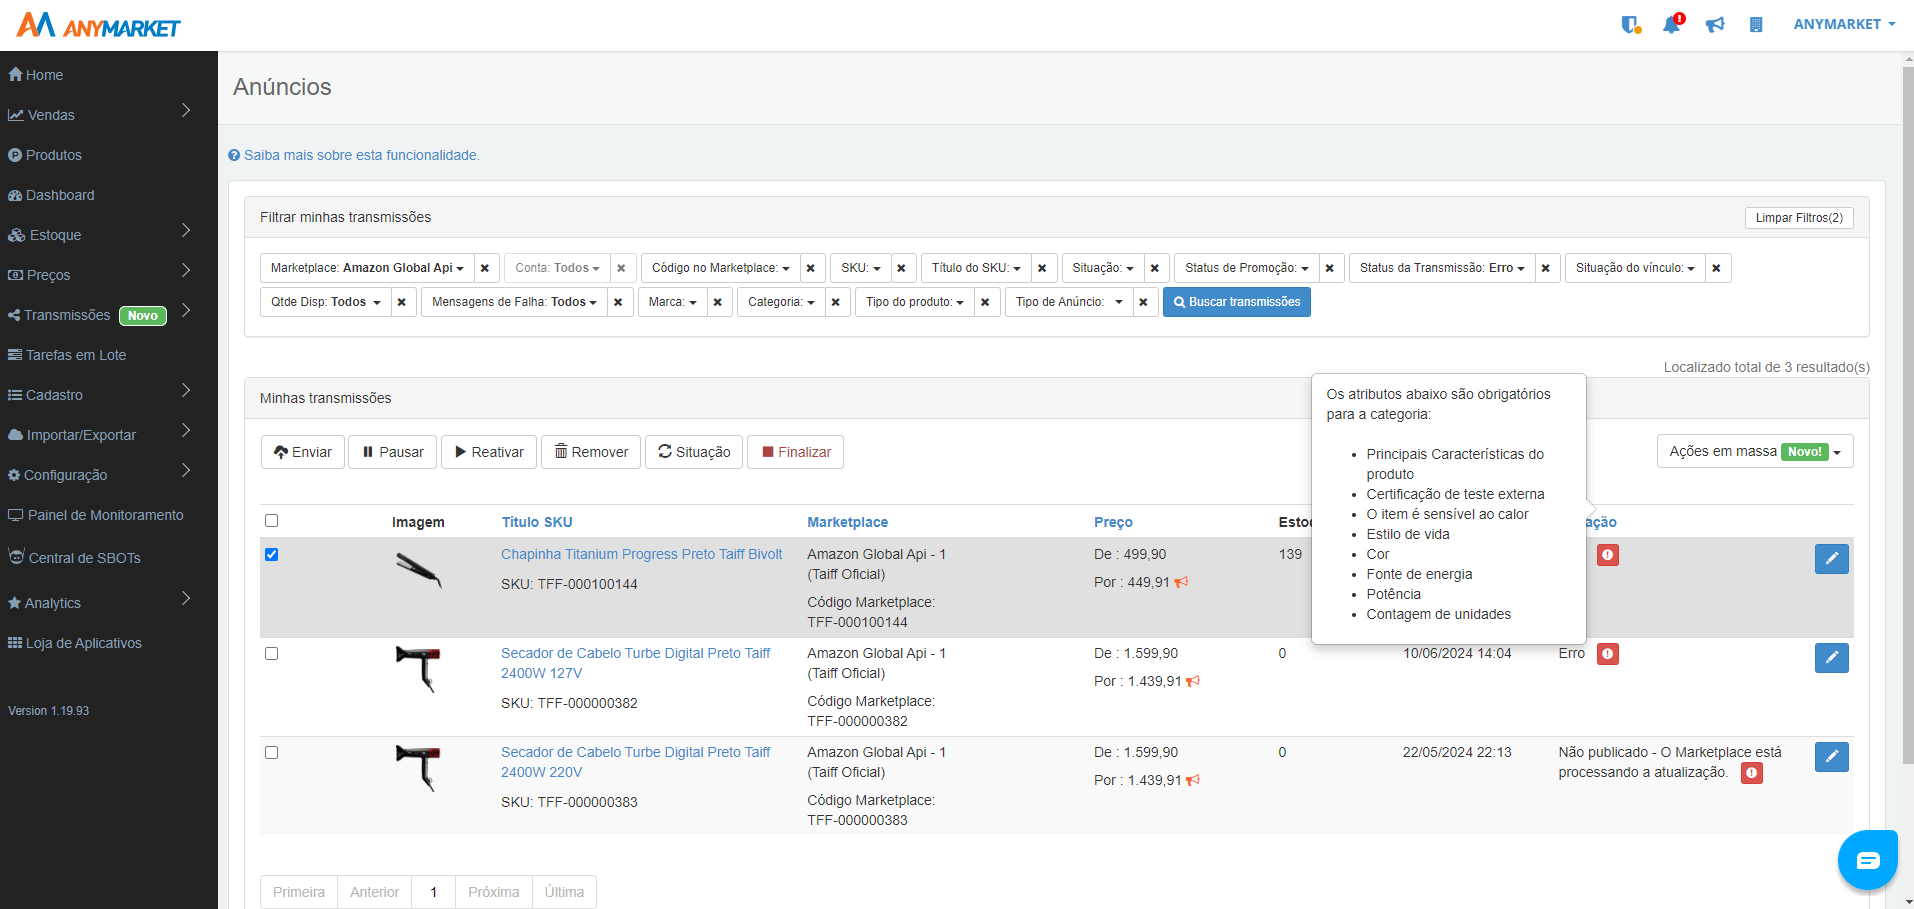Clear the Conta filter with its X
Viewport: 1914px width, 909px height.
pos(621,268)
